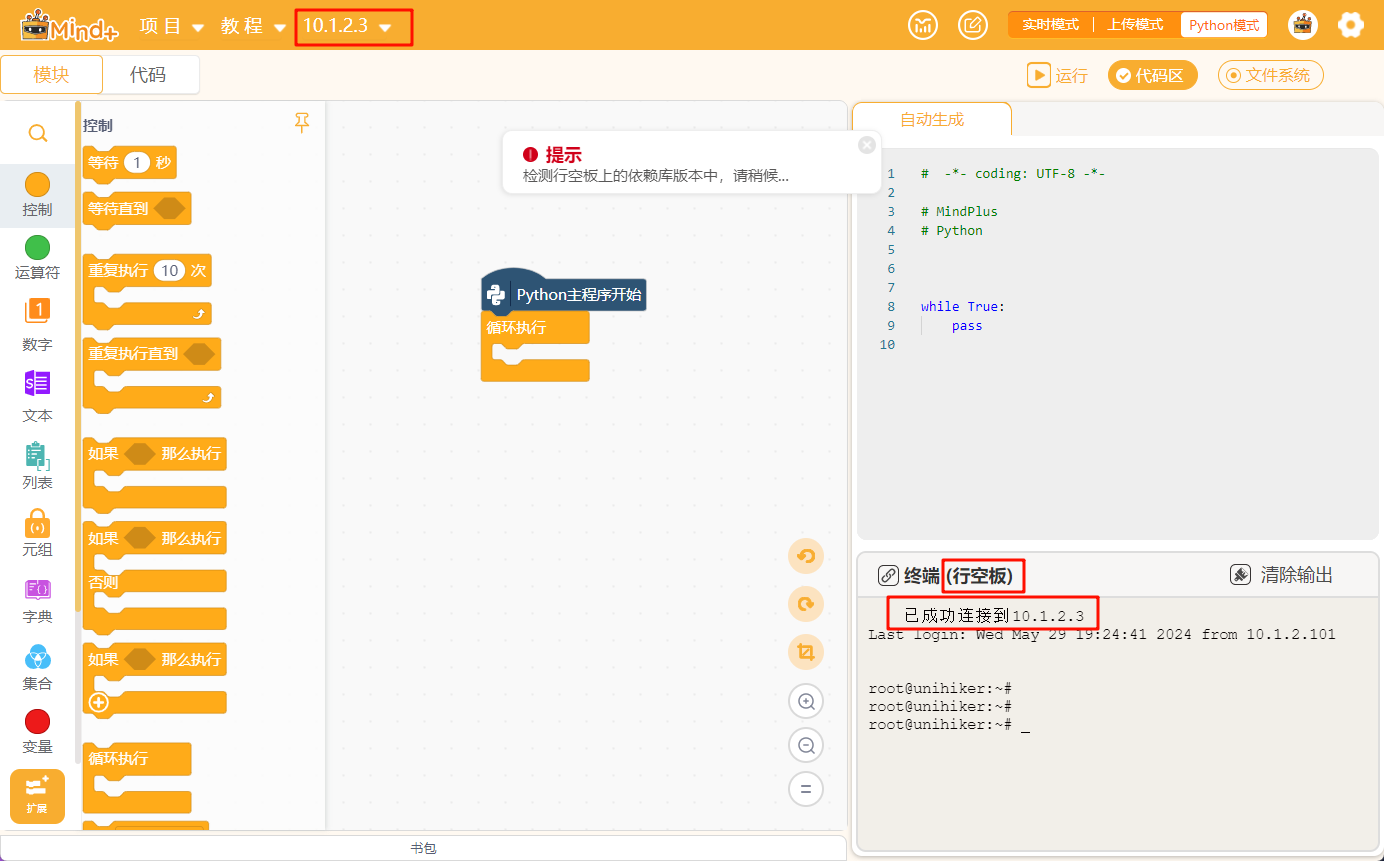Viewport: 1384px width, 861px height.
Task: Select the 自动生成 code tab
Action: [932, 119]
